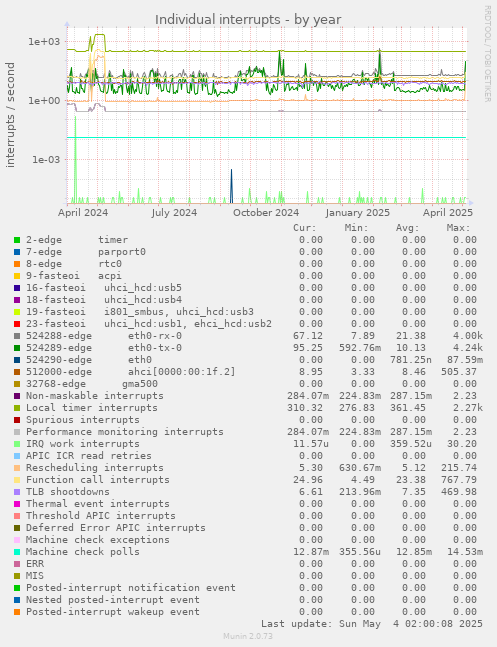
Task: Click the '524288-edge eth0-rx-0' legend label
Action: [104, 335]
